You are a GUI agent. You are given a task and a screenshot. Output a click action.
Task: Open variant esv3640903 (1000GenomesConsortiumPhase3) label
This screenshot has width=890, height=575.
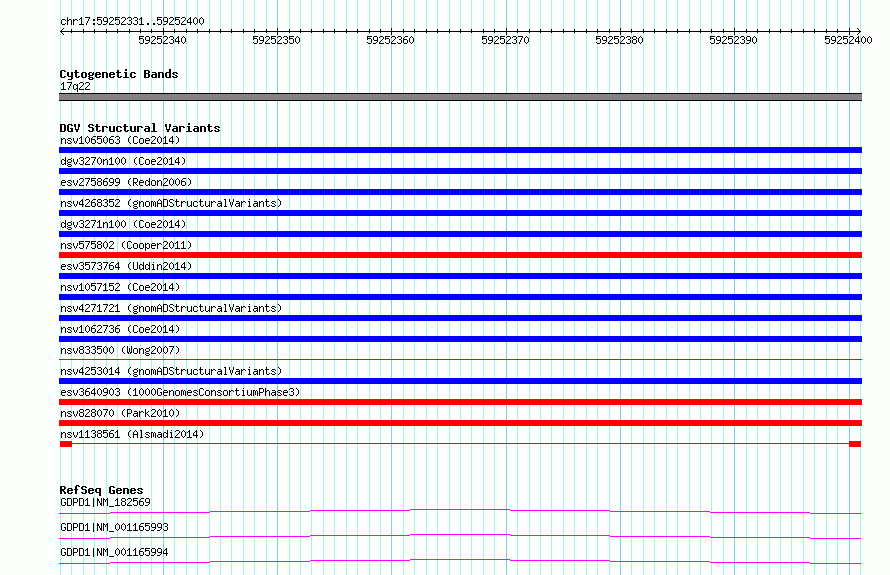pos(180,392)
